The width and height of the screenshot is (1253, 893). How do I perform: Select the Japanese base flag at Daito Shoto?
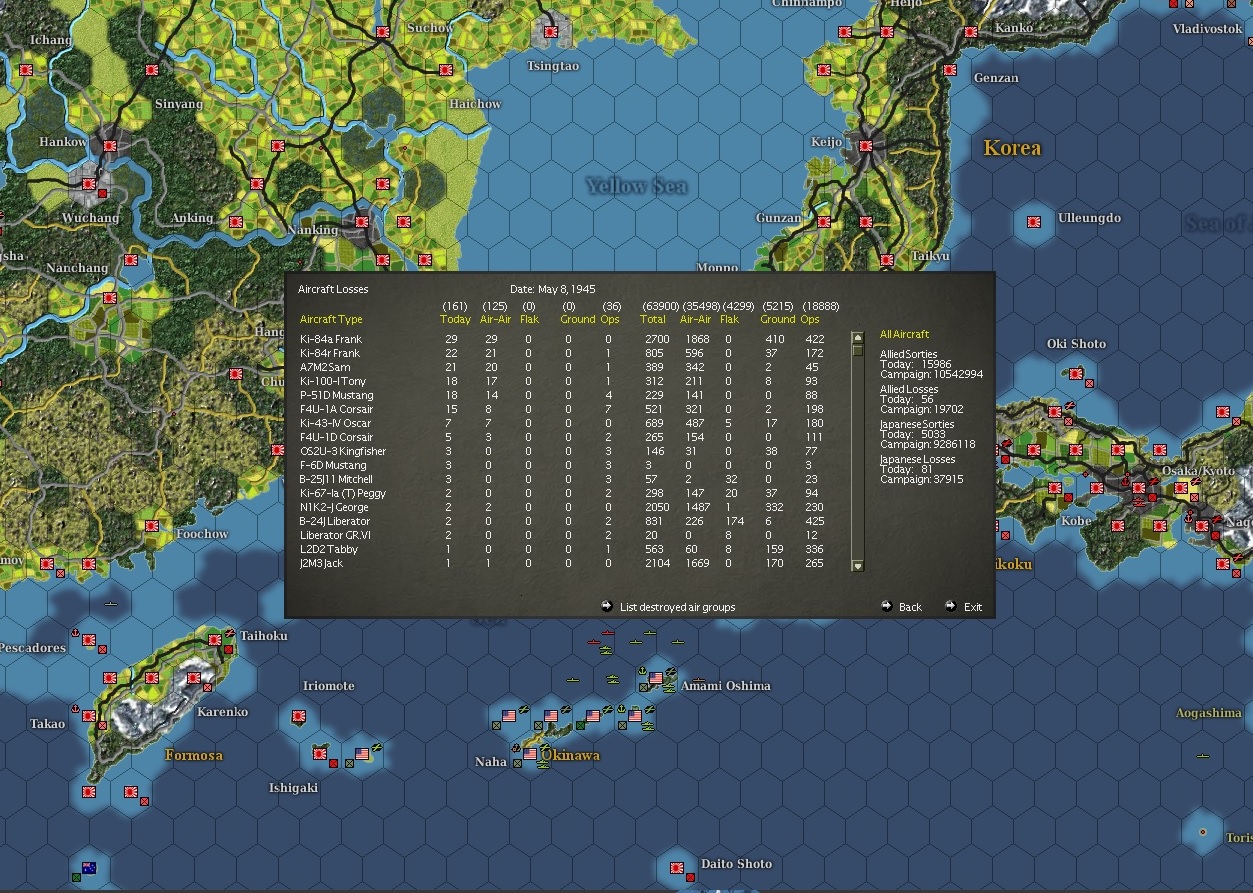click(x=677, y=867)
